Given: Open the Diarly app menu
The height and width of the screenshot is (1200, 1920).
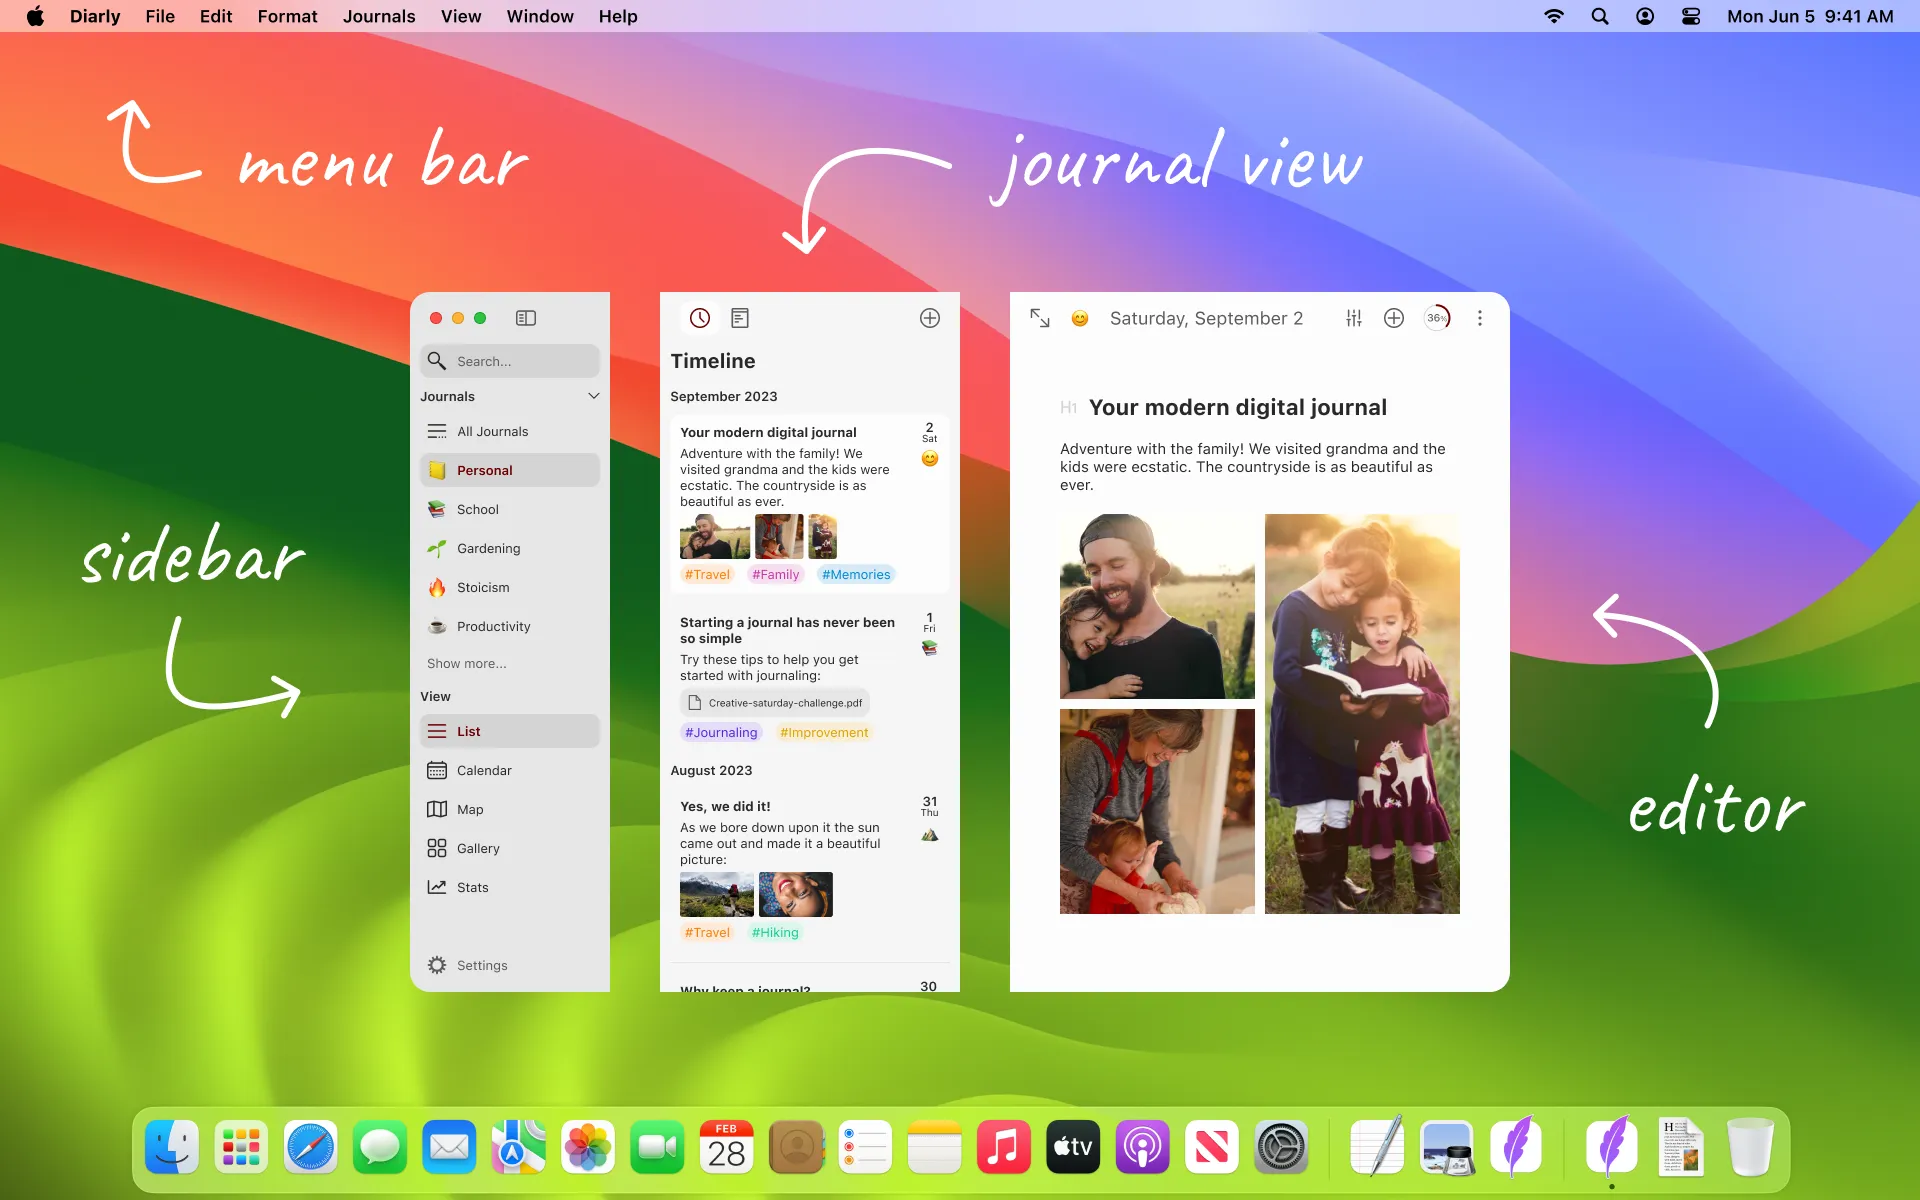Looking at the screenshot, I should pyautogui.click(x=95, y=16).
